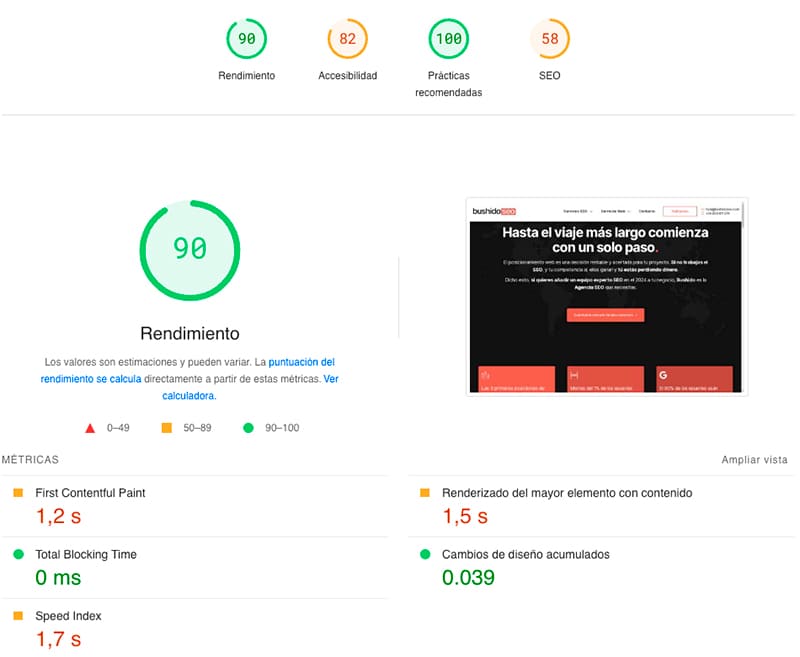The image size is (800, 657).
Task: Click the Rendimiento score gauge 90
Action: 246,39
